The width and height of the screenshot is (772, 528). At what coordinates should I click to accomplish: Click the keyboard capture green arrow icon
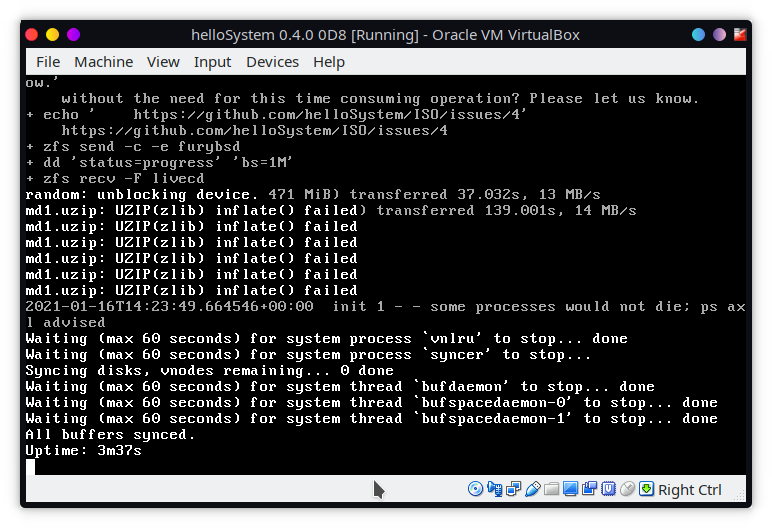pyautogui.click(x=646, y=489)
